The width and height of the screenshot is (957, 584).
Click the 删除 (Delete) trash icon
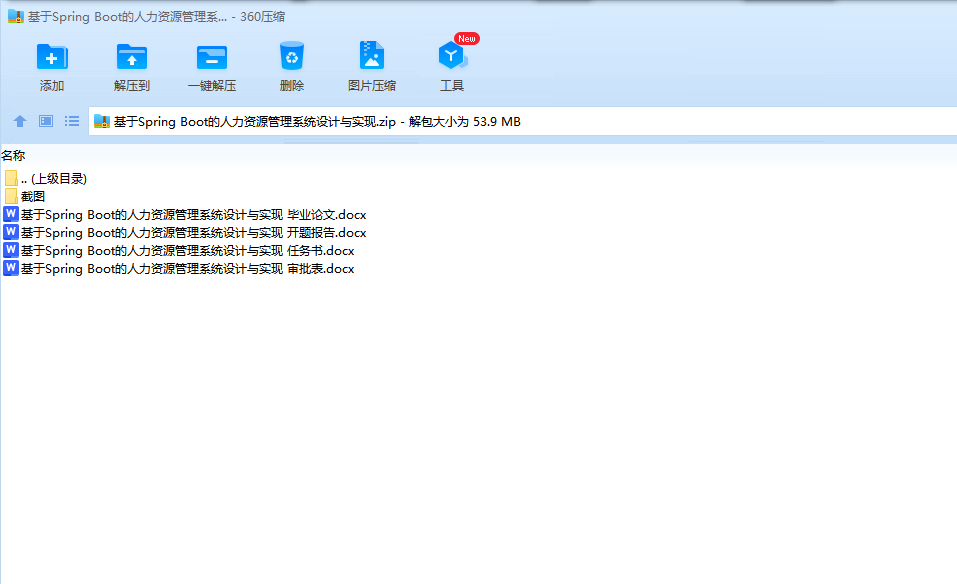pyautogui.click(x=292, y=56)
